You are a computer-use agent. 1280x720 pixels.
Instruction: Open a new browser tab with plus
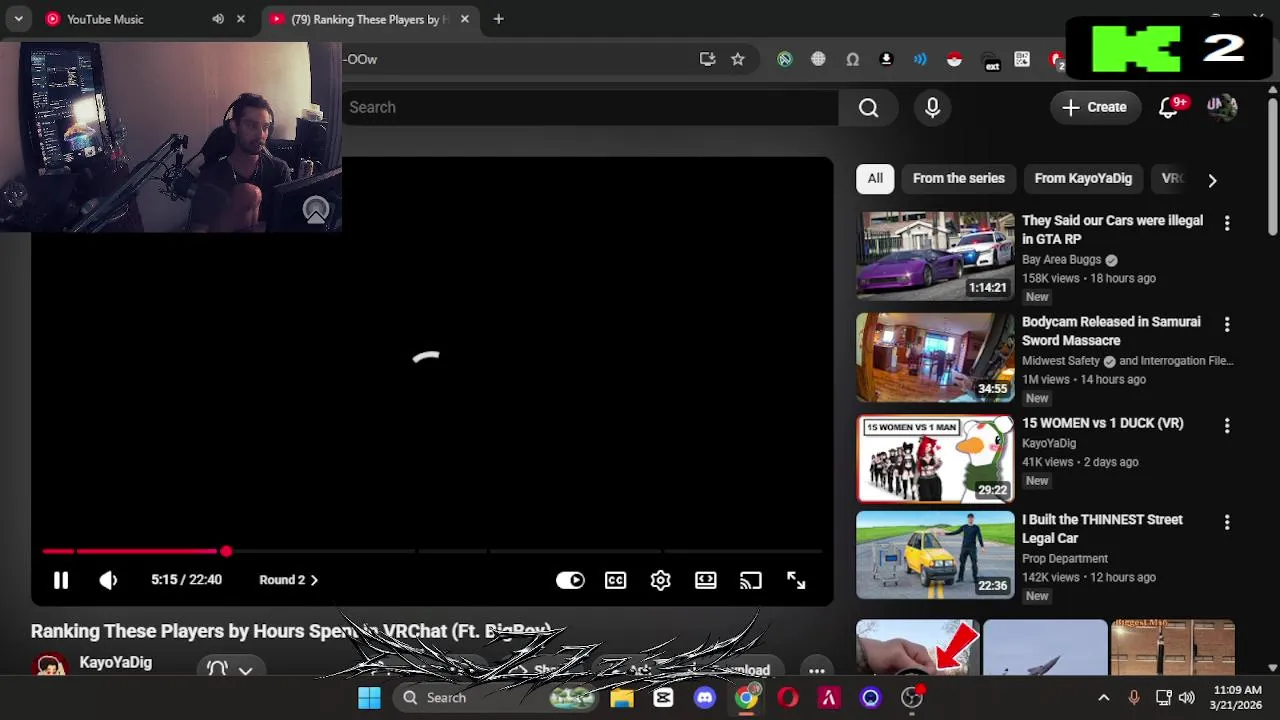coord(498,19)
